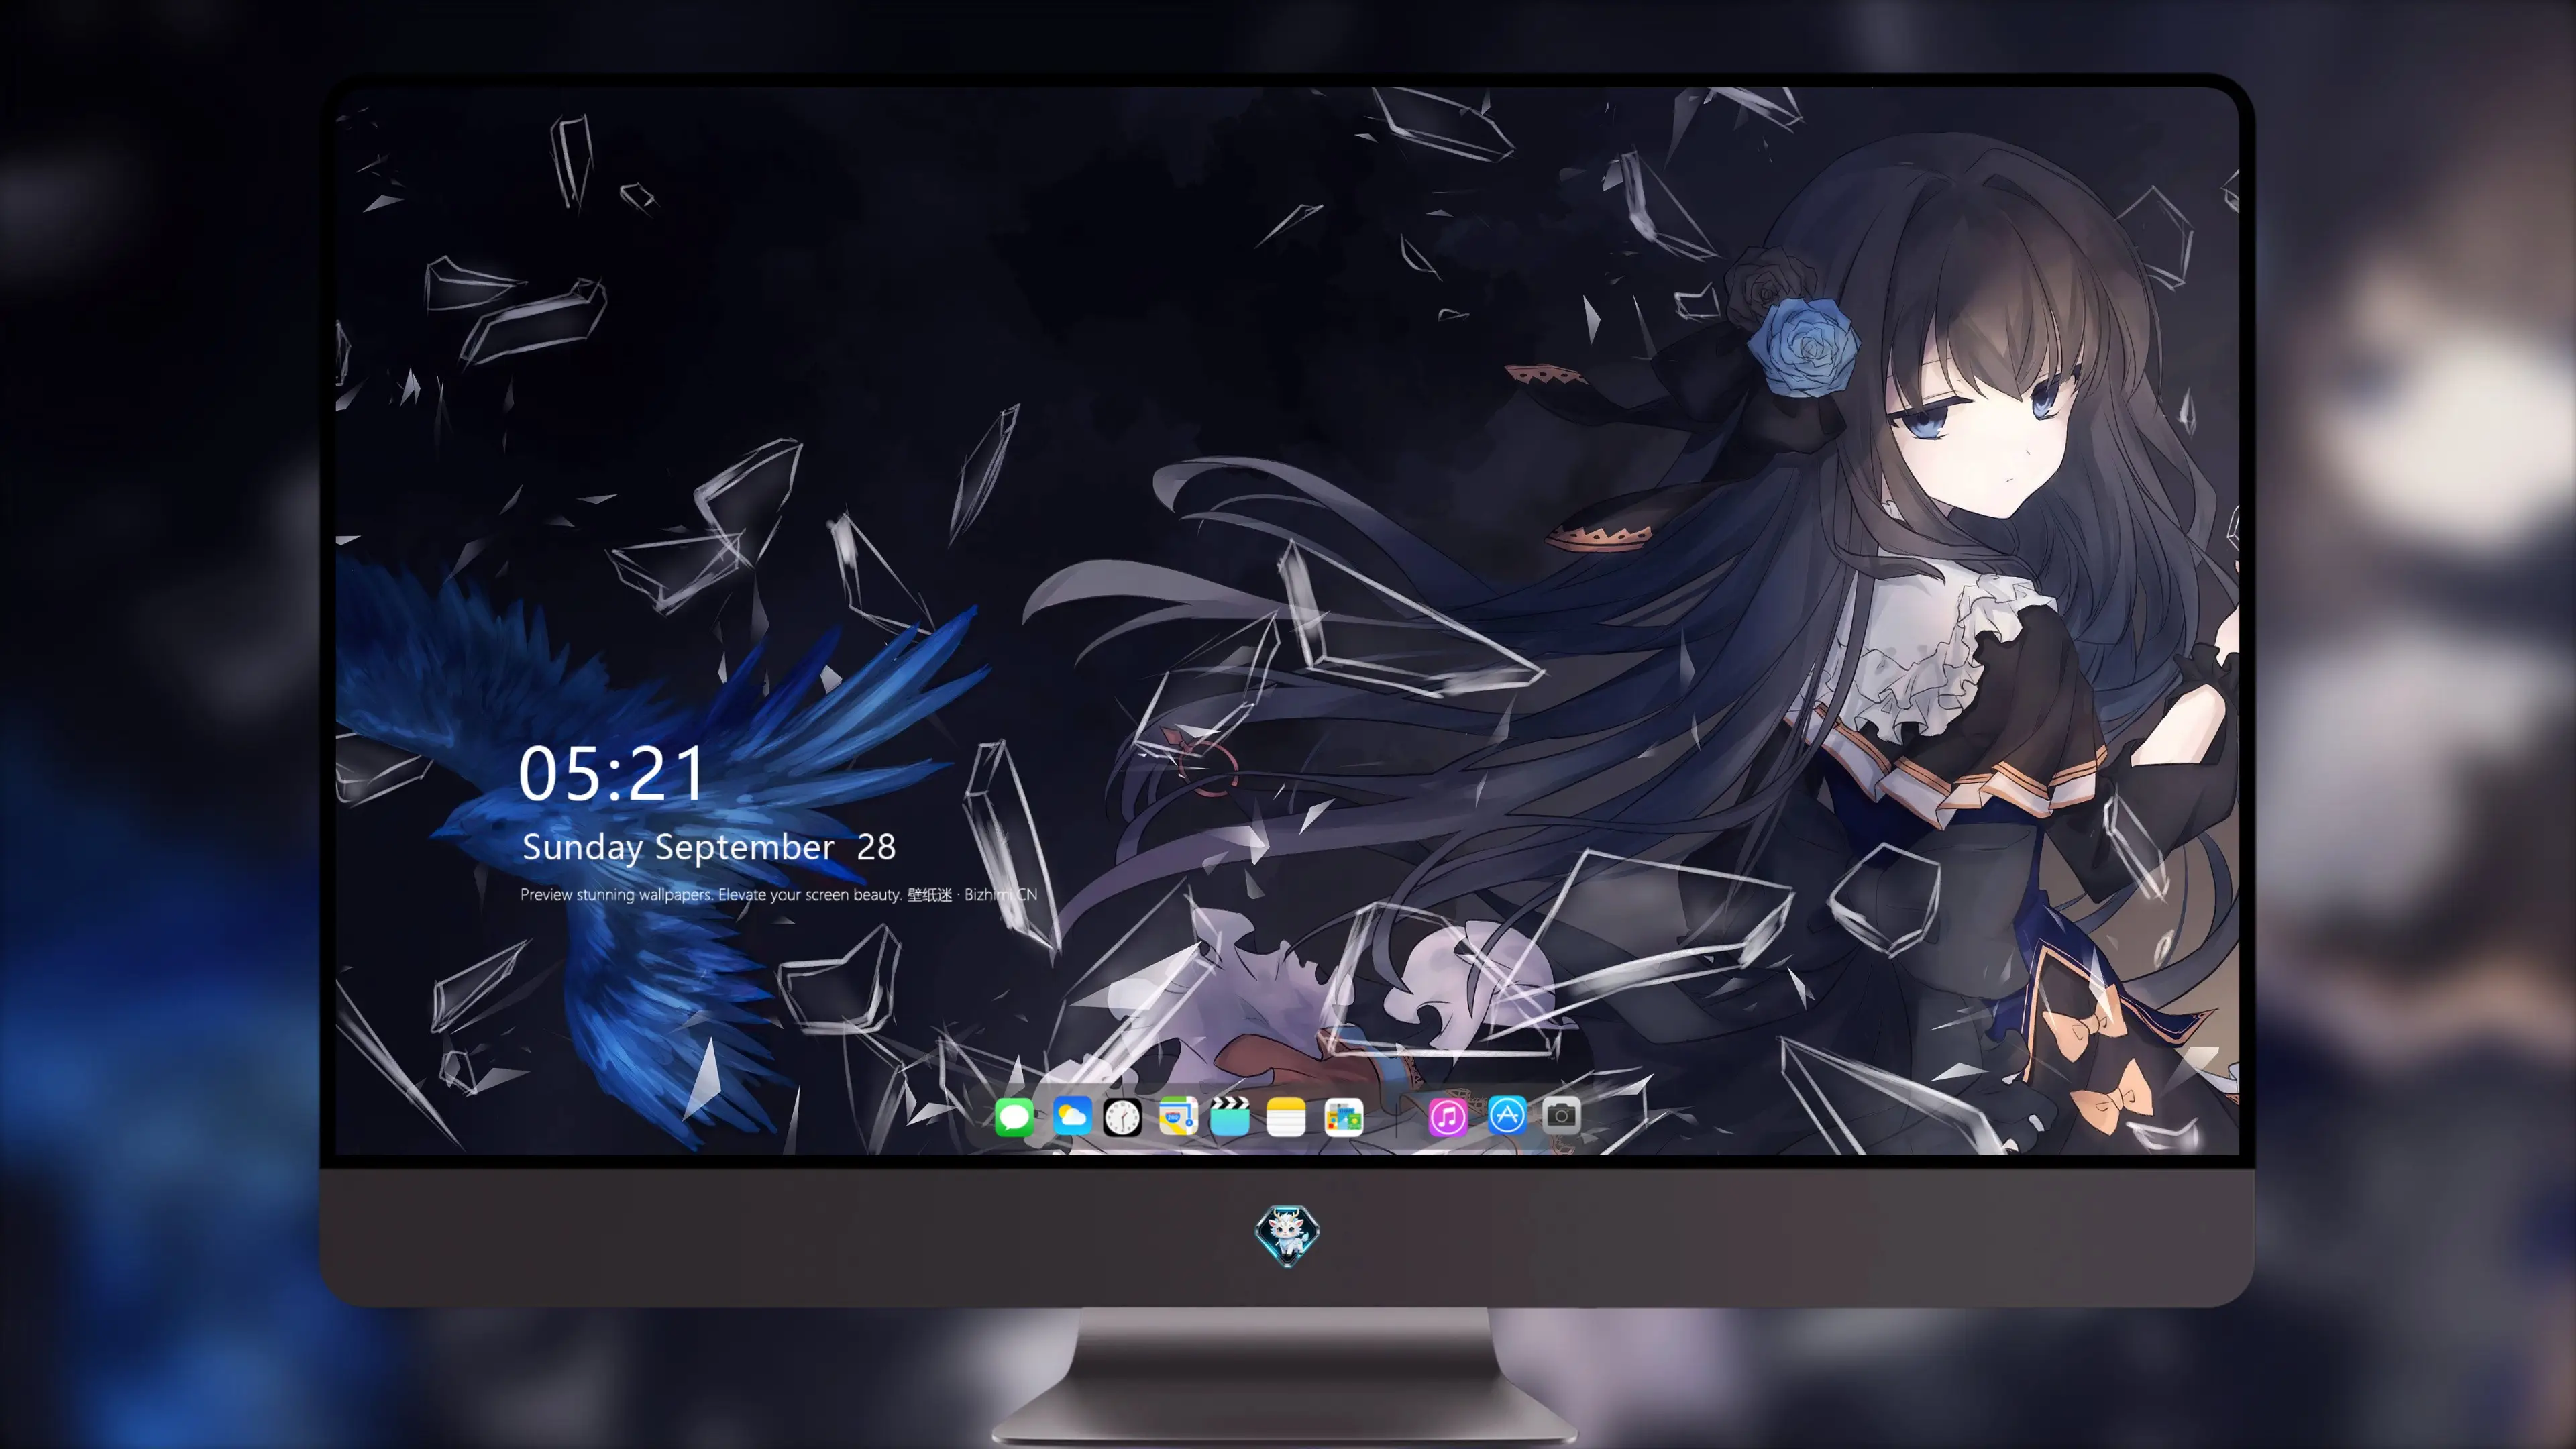Viewport: 2576px width, 1449px height.
Task: Launch the Videos clapperboard app
Action: click(x=1230, y=1116)
